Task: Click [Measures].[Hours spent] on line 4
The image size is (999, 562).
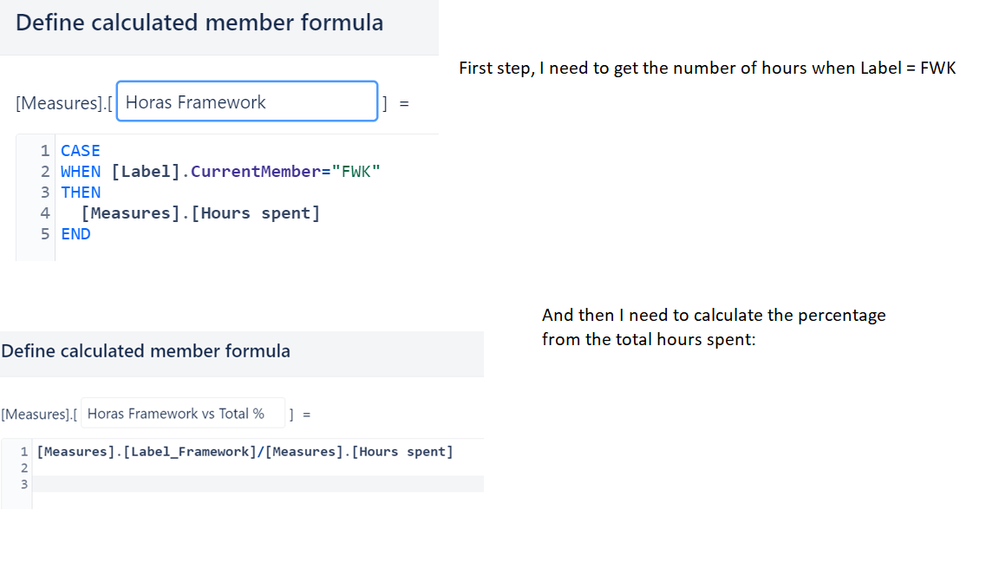Action: coord(201,213)
